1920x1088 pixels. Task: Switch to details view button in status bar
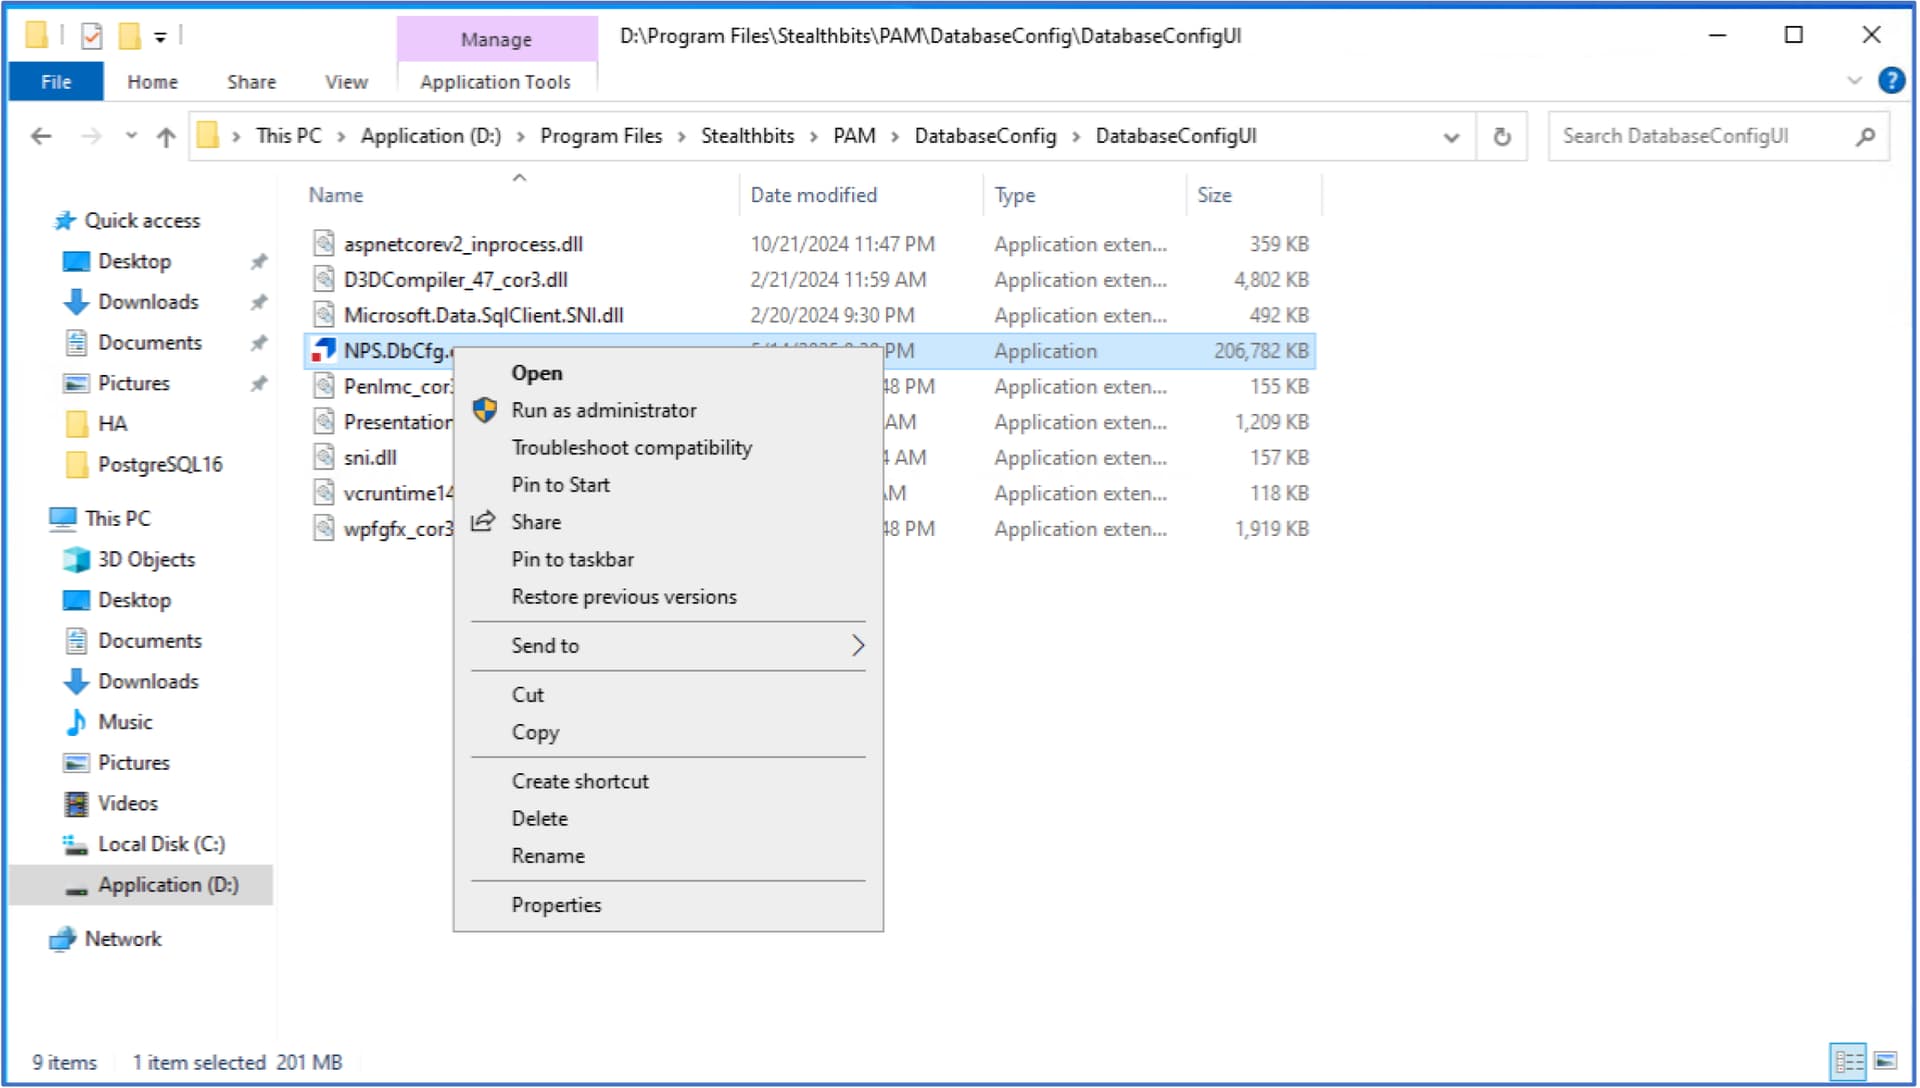tap(1848, 1061)
